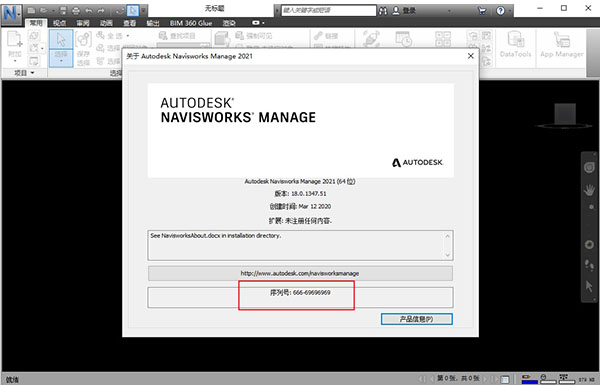600x385 pixels.
Task: Switch to the 视点 ribbon tab
Action: pos(59,23)
